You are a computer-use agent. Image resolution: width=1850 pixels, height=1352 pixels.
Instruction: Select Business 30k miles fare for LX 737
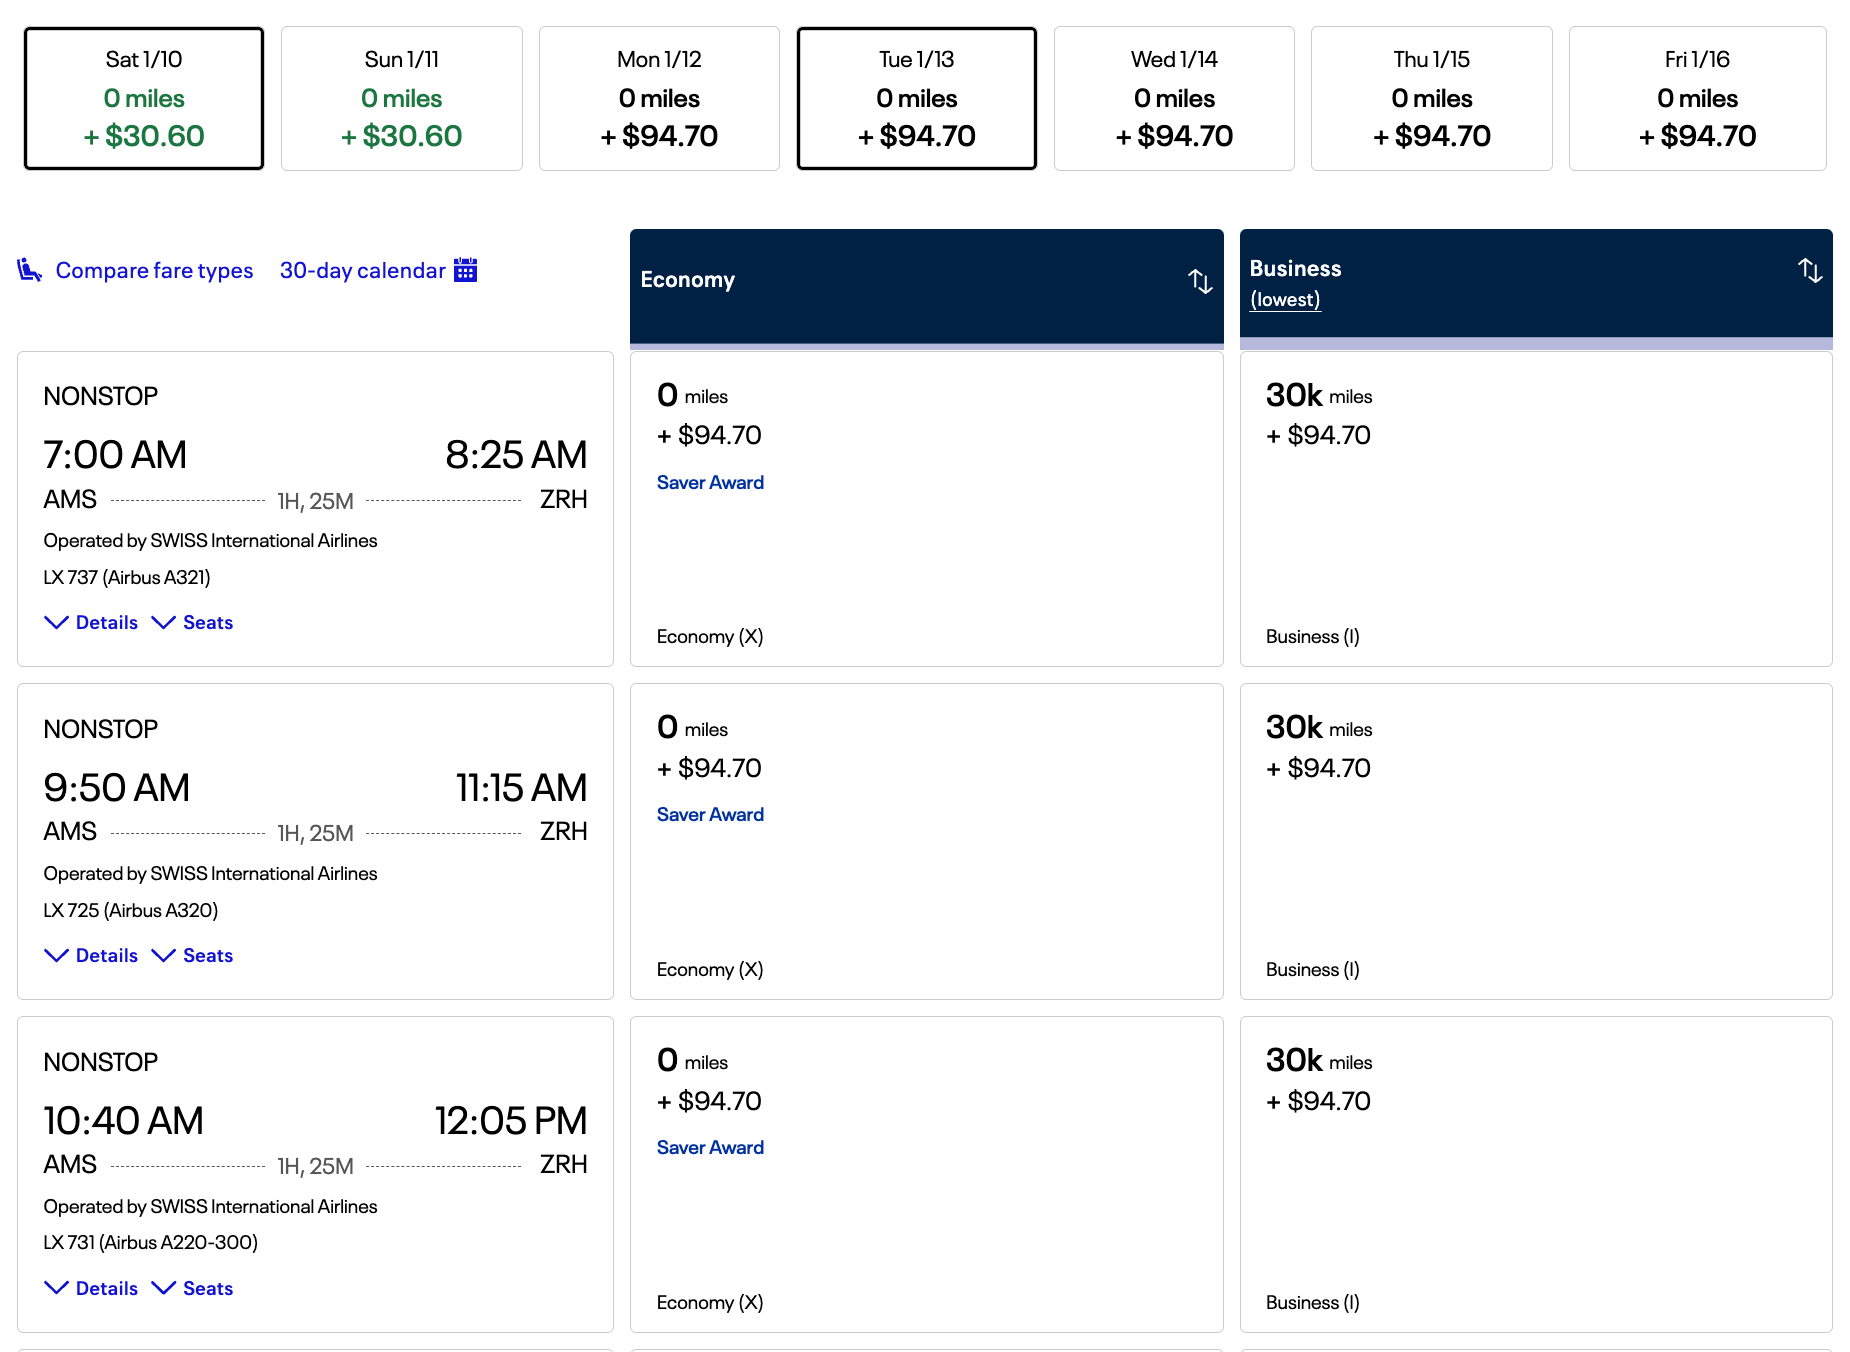(1535, 508)
